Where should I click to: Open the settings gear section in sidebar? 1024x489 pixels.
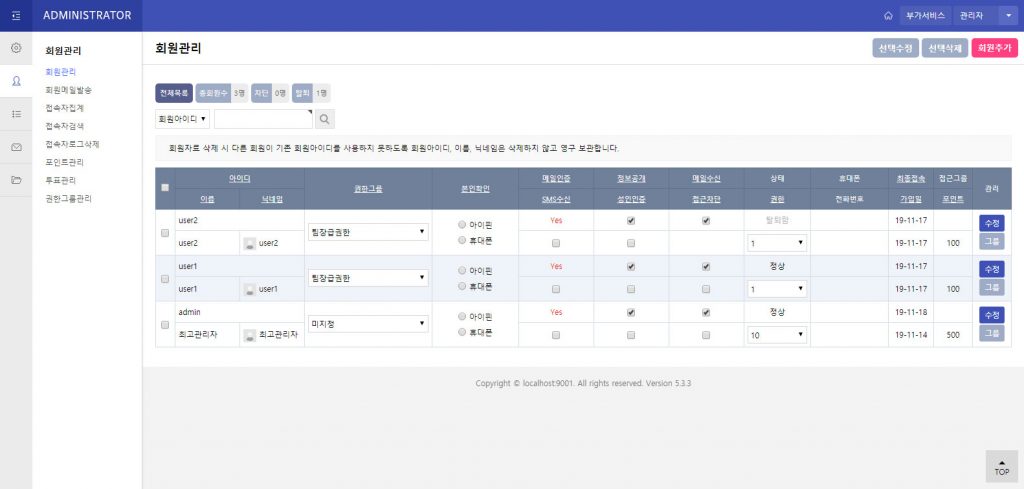tap(16, 48)
